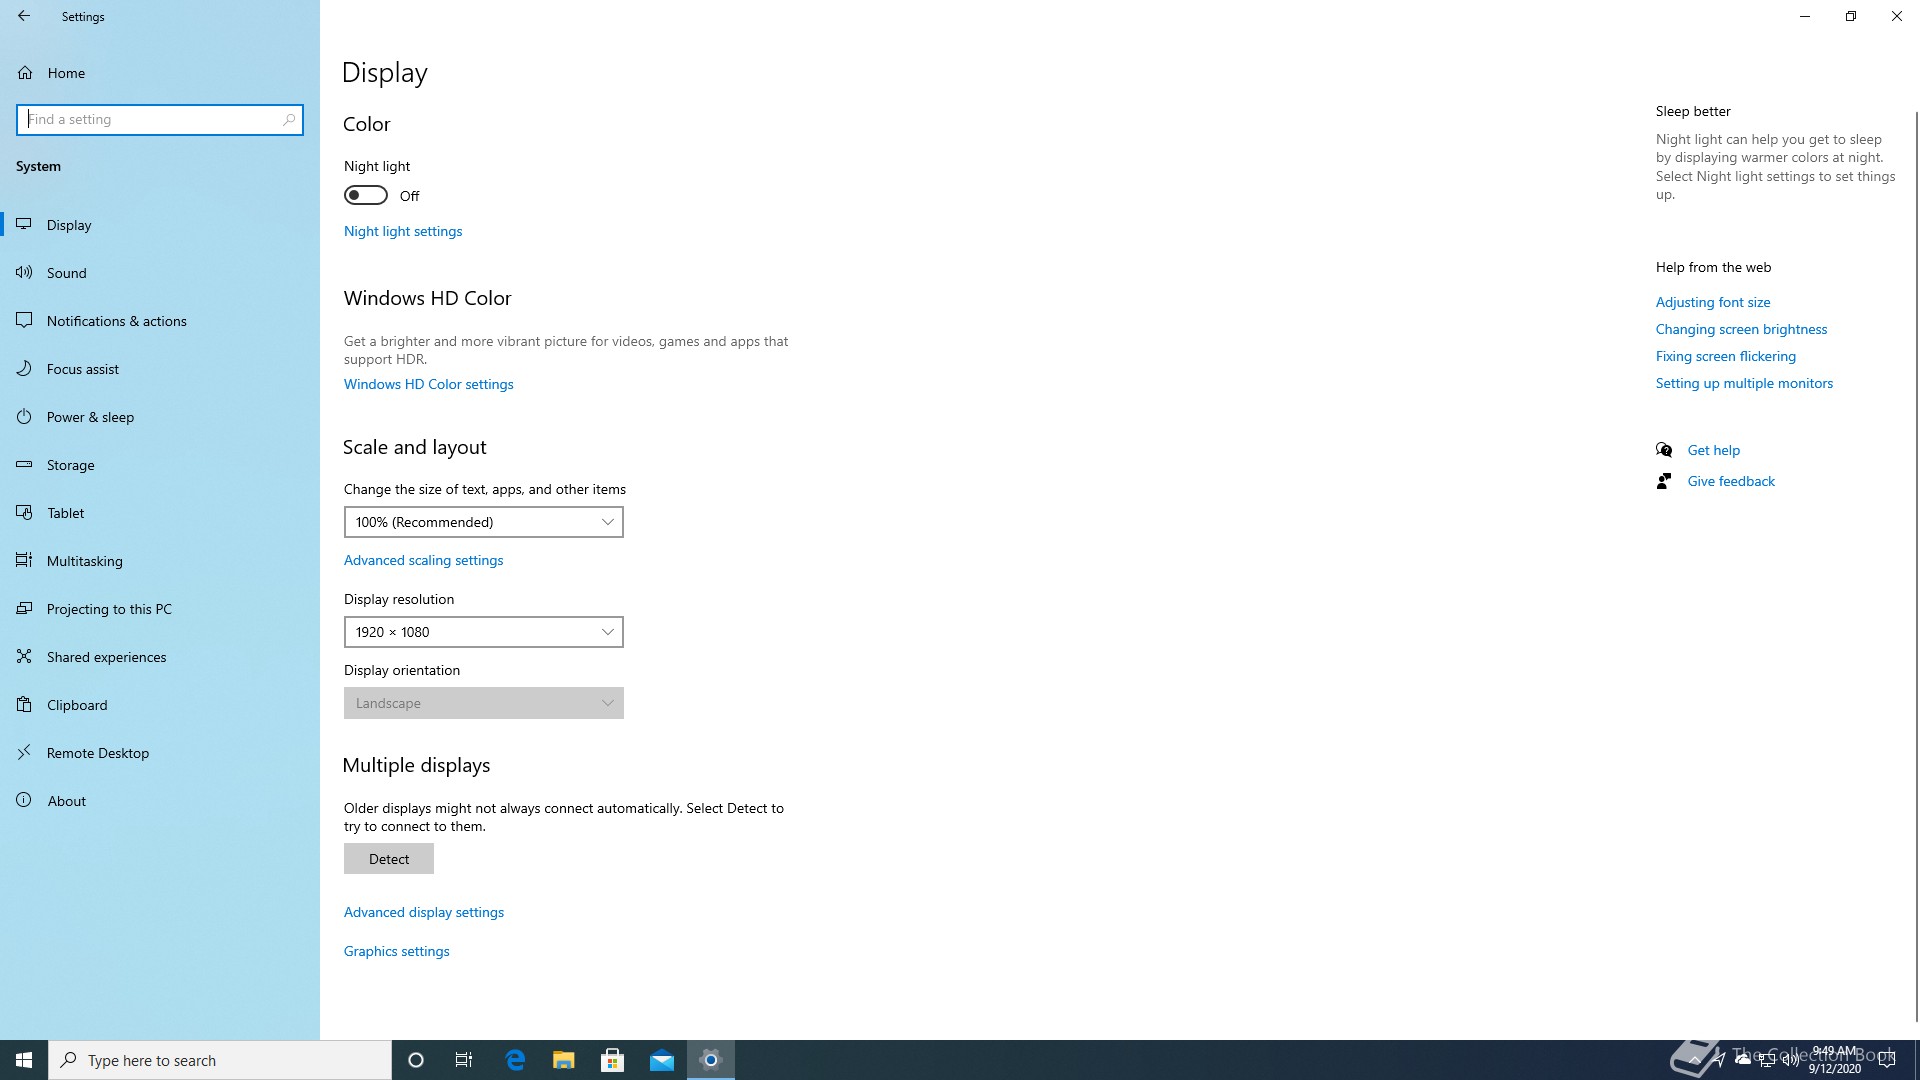Open Power & sleep settings
The height and width of the screenshot is (1080, 1920).
pyautogui.click(x=160, y=417)
